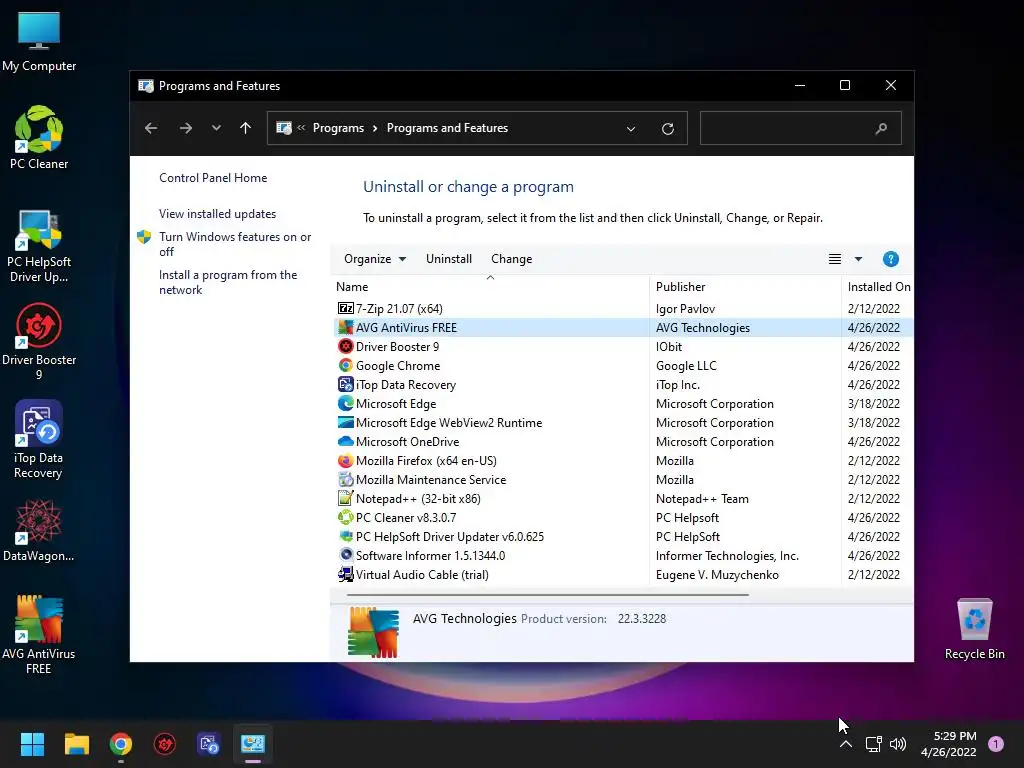Select Notepad++ (32-bit x86)
Viewport: 1024px width, 768px height.
623,498
